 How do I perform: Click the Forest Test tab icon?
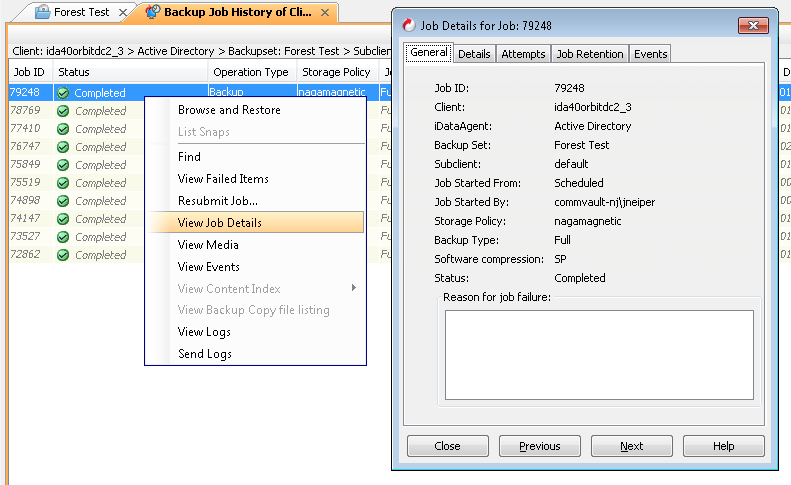coord(43,12)
